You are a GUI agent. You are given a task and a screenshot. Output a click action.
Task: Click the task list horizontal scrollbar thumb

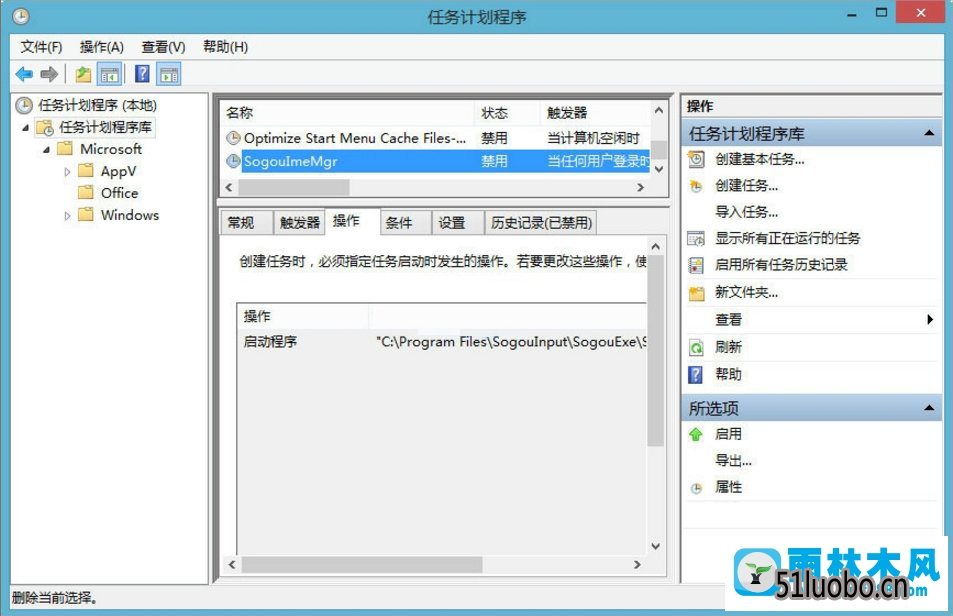tap(294, 188)
